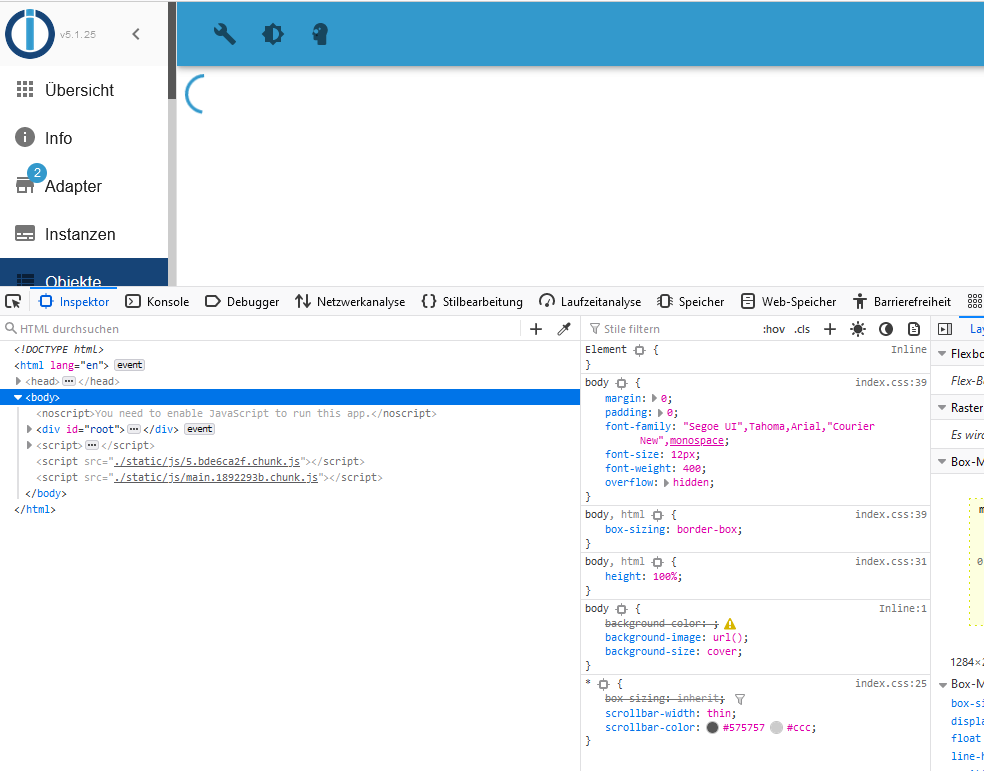This screenshot has height=771, width=984.
Task: Expand the div id root node
Action: (29, 429)
